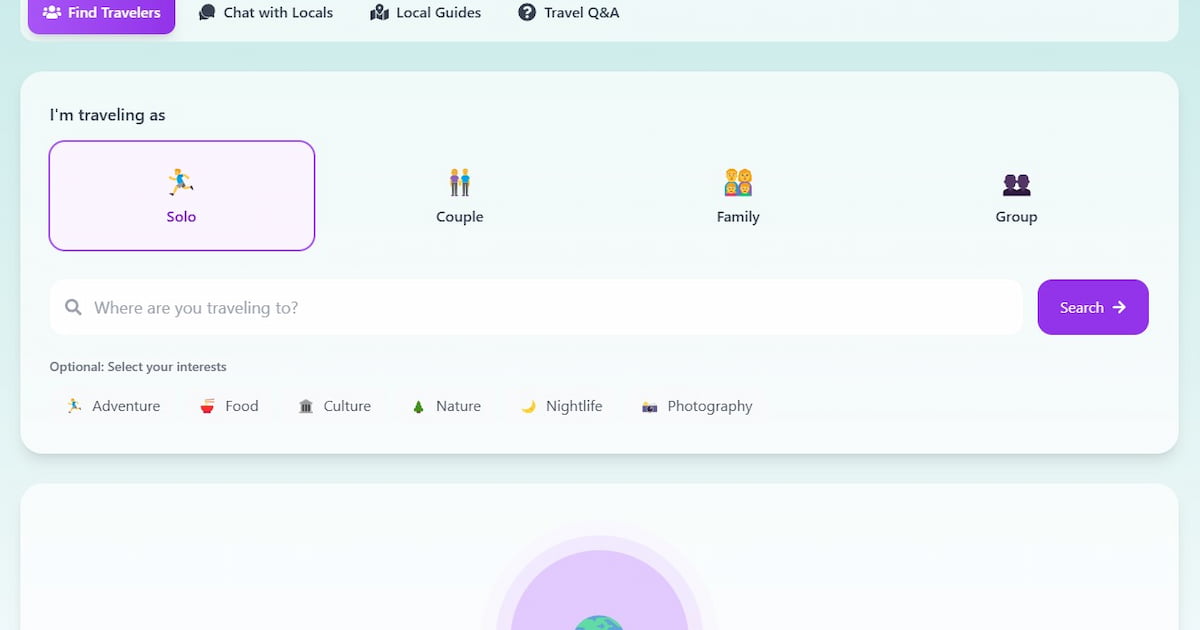Select the Find Travelers people icon

click(x=52, y=12)
